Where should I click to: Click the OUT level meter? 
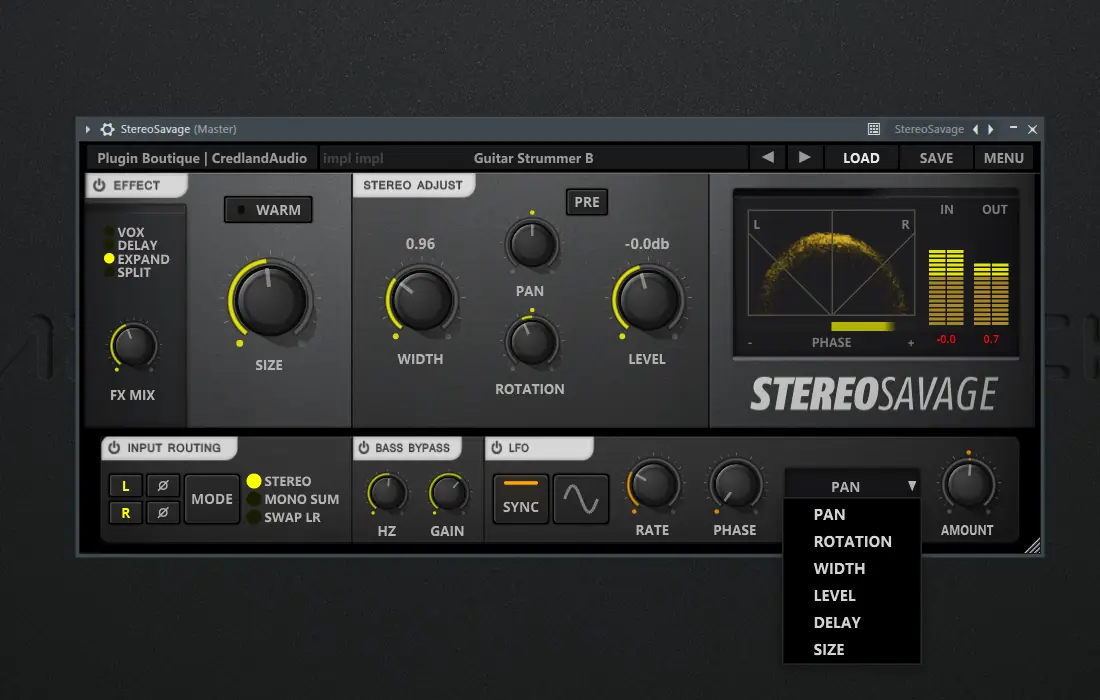pyautogui.click(x=991, y=294)
